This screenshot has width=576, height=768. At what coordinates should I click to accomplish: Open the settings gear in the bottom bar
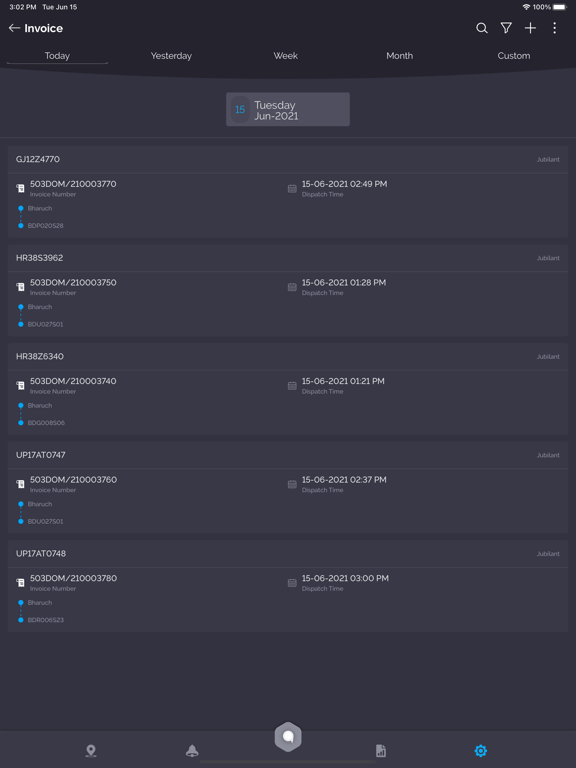480,750
